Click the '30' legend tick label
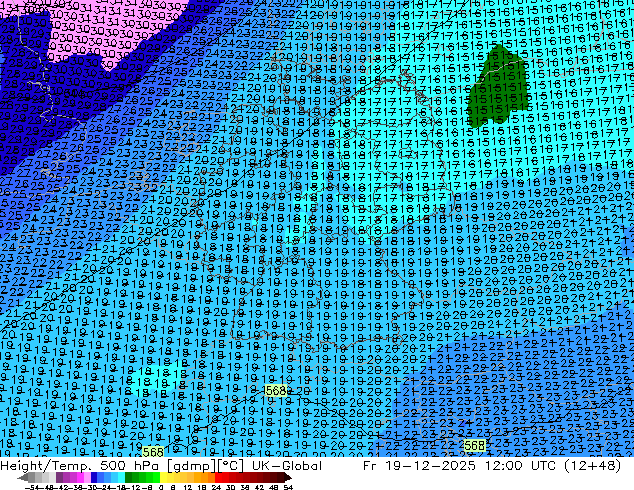Viewport: 634px width, 490px height. pos(230,487)
